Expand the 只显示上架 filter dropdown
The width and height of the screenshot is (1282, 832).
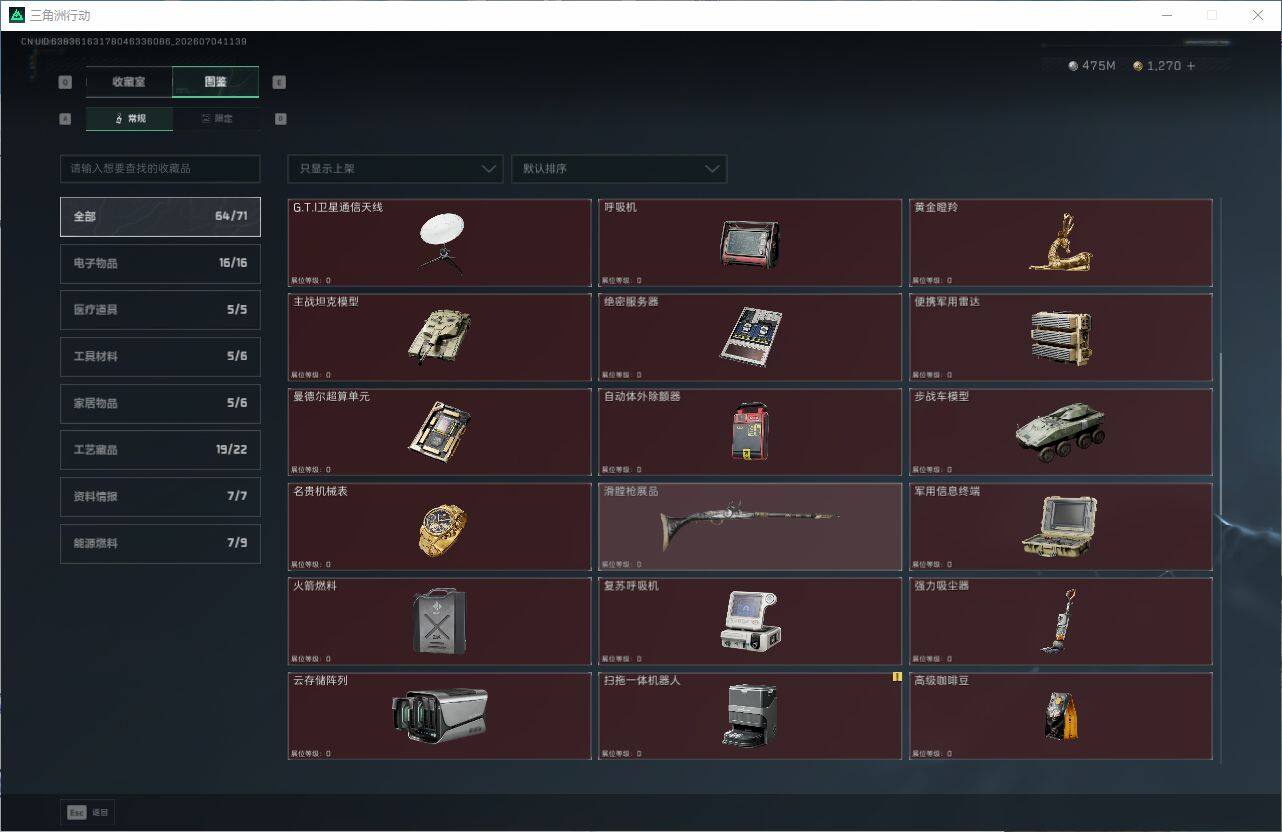(x=395, y=169)
